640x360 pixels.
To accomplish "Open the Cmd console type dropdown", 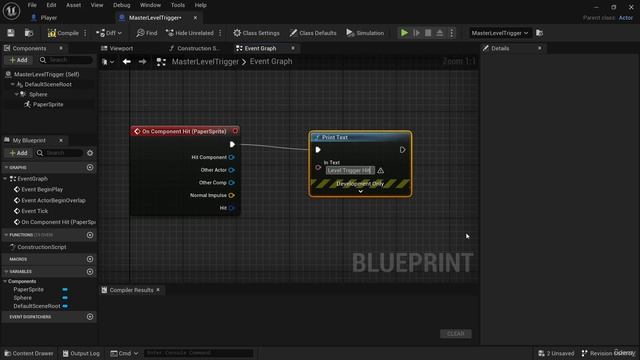I will coord(124,353).
